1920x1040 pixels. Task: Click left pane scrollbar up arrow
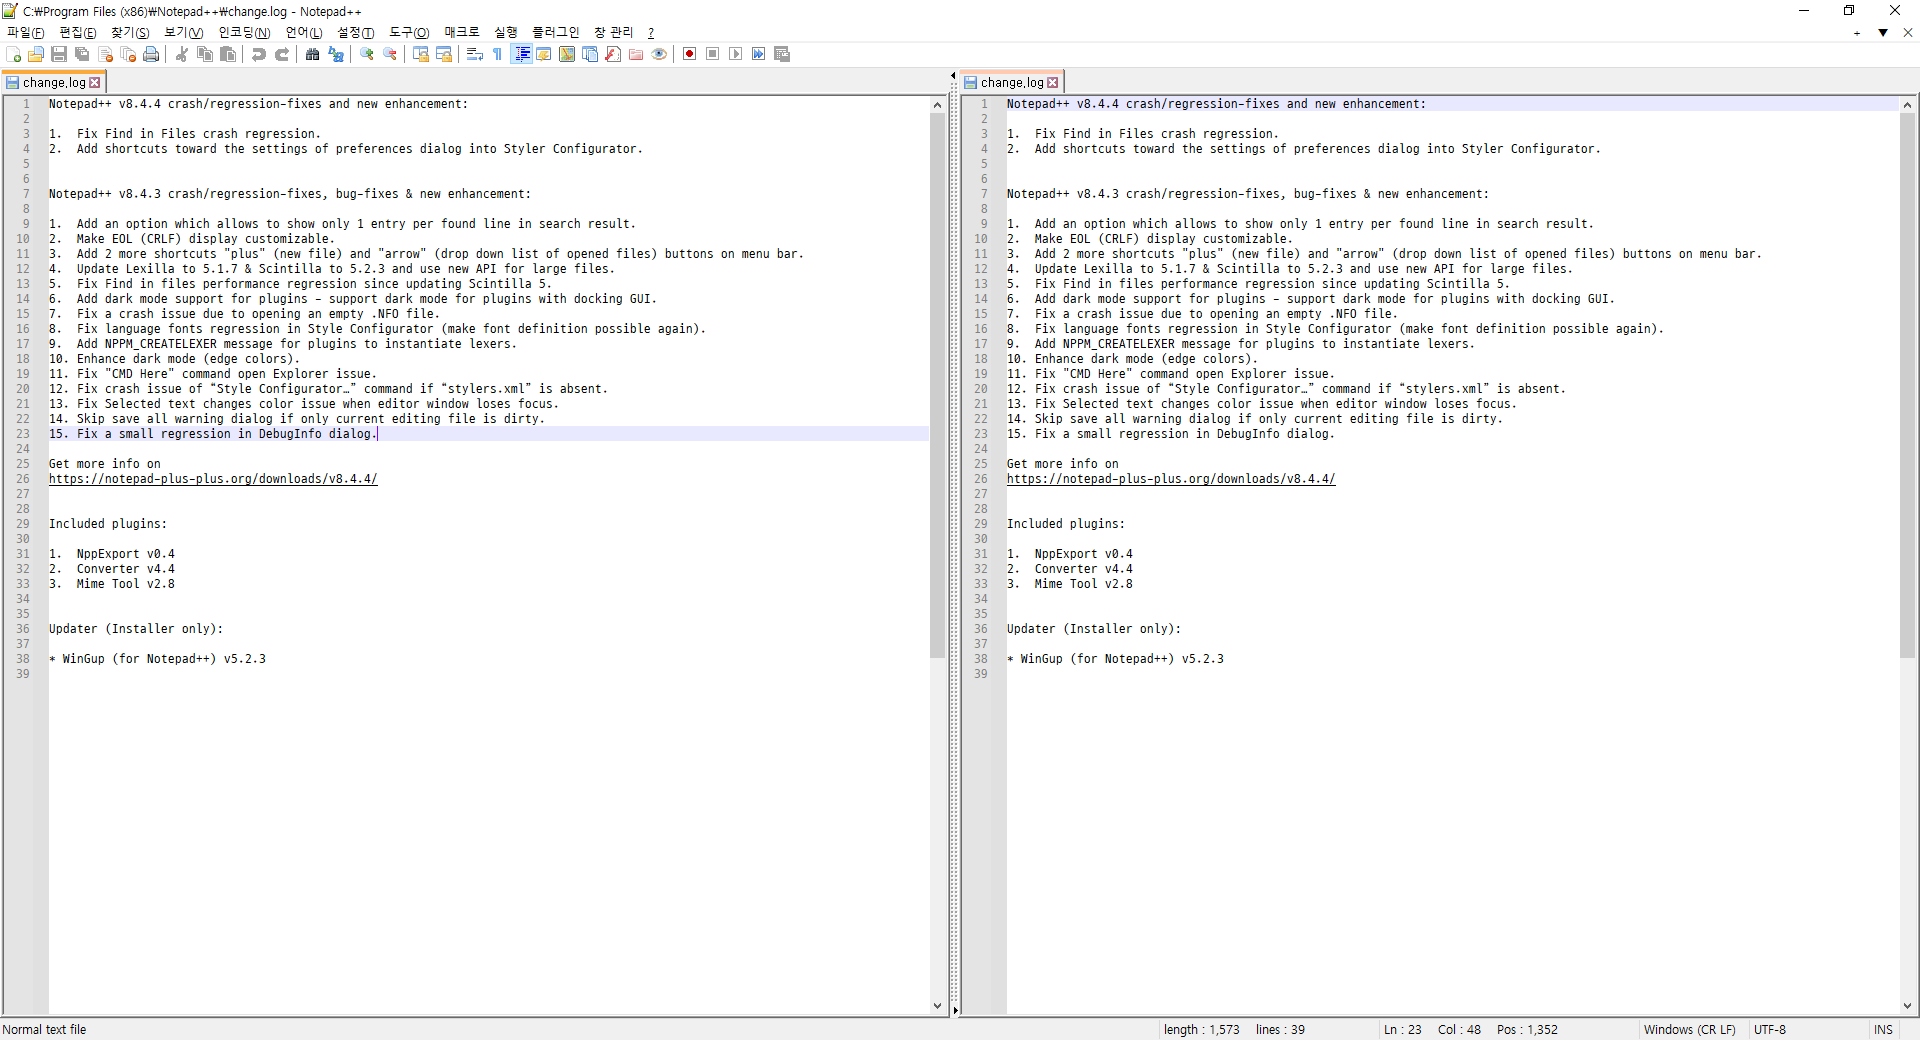(937, 105)
